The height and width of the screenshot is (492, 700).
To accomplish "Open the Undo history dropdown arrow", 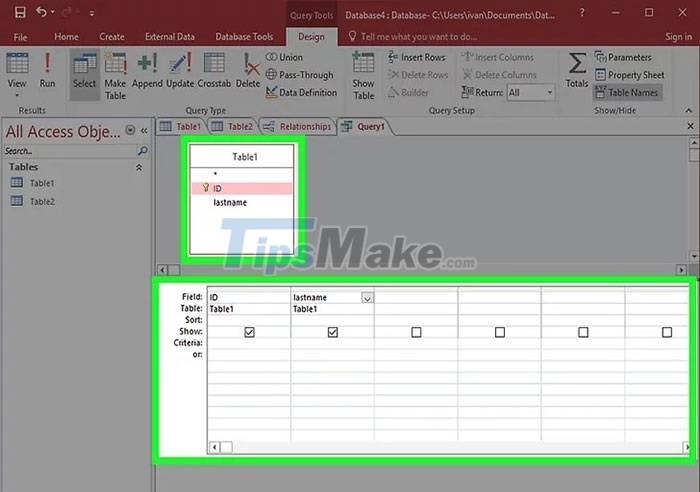I will (x=53, y=13).
